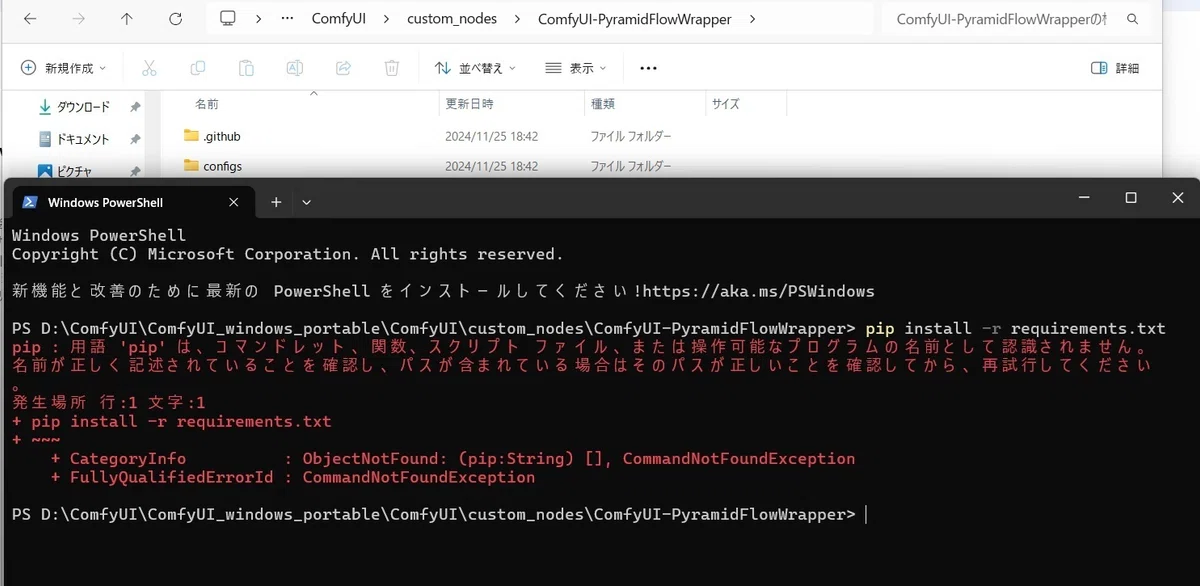Open the 新規作成 (New) dropdown
This screenshot has width=1200, height=586.
(x=64, y=68)
